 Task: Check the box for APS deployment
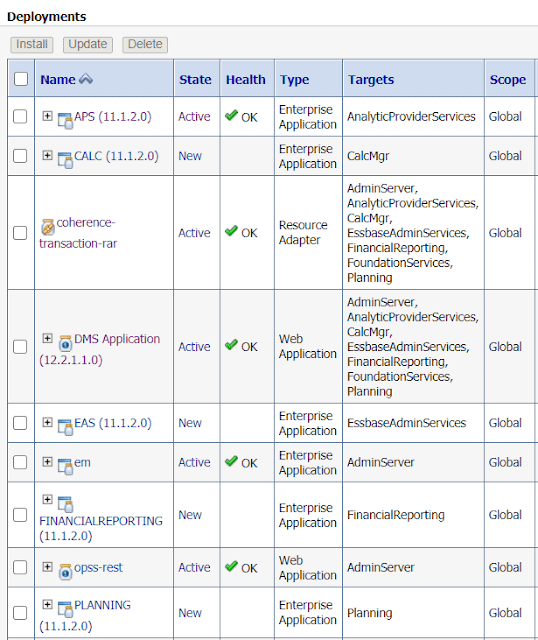click(x=20, y=116)
